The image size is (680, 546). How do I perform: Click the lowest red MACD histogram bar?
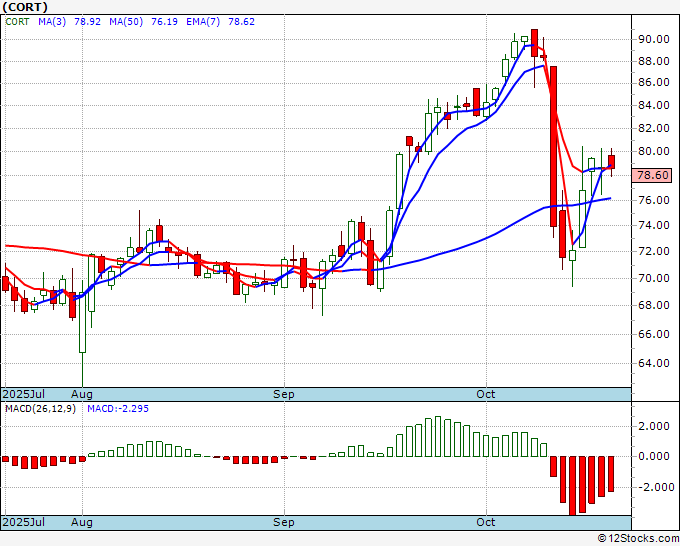pyautogui.click(x=572, y=486)
